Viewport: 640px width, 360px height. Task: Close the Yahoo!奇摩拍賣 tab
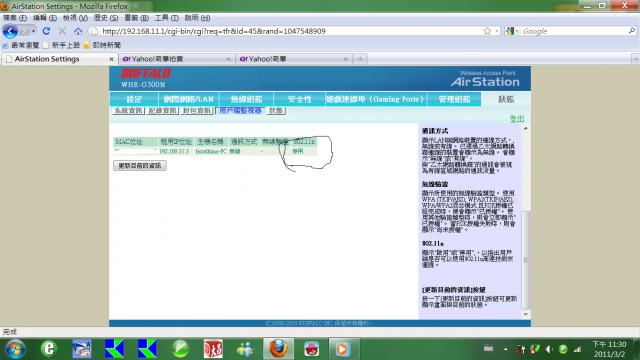[x=228, y=59]
